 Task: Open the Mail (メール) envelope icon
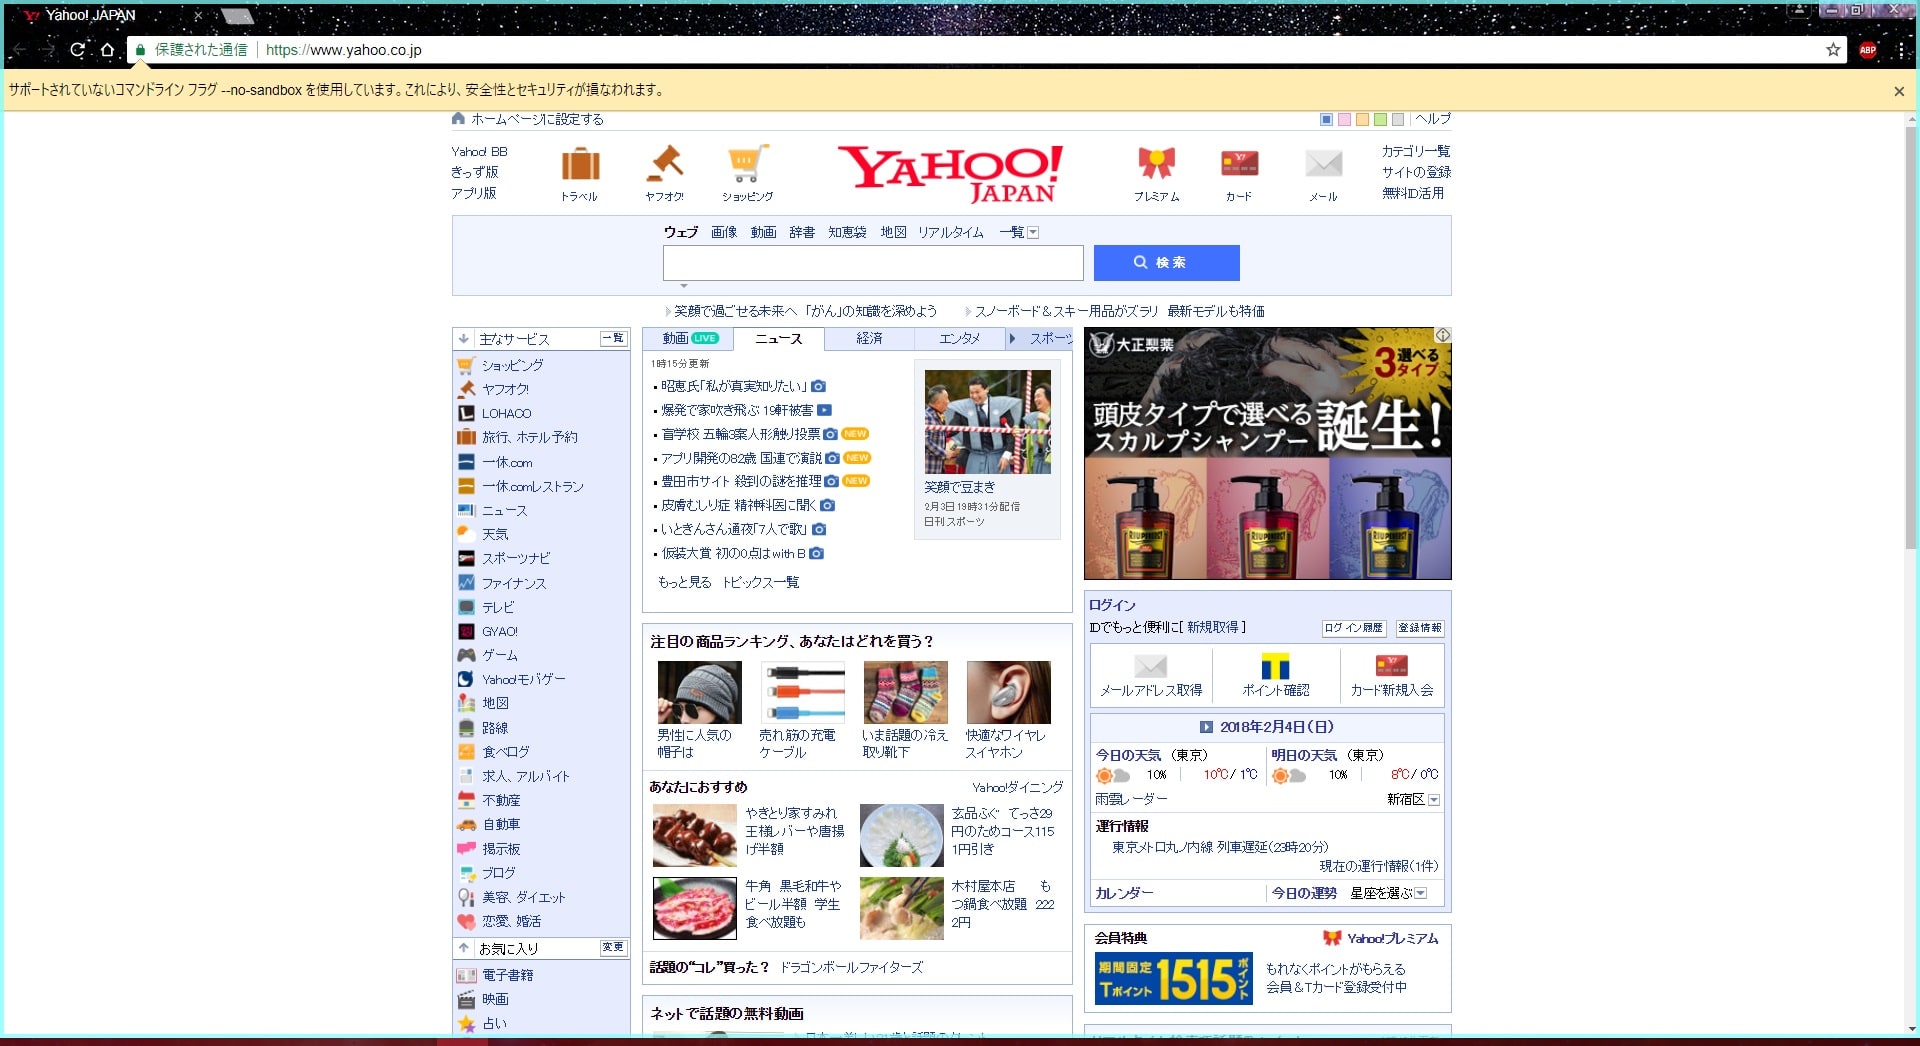(1323, 163)
